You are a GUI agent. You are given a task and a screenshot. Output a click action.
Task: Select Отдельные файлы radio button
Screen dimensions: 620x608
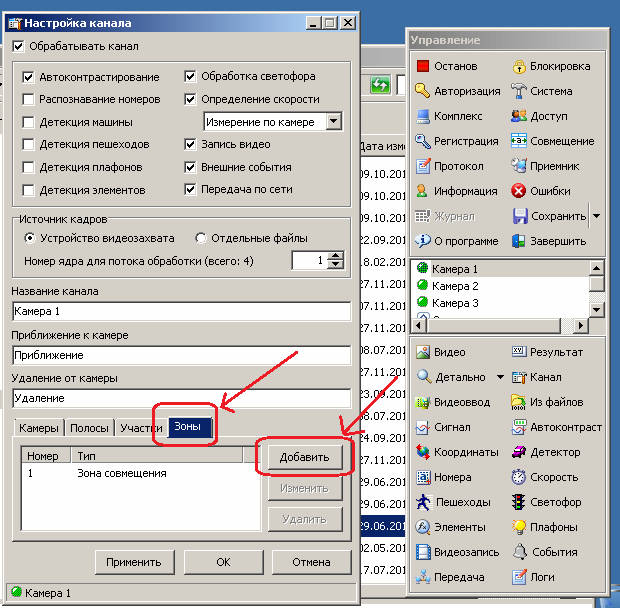tap(201, 238)
